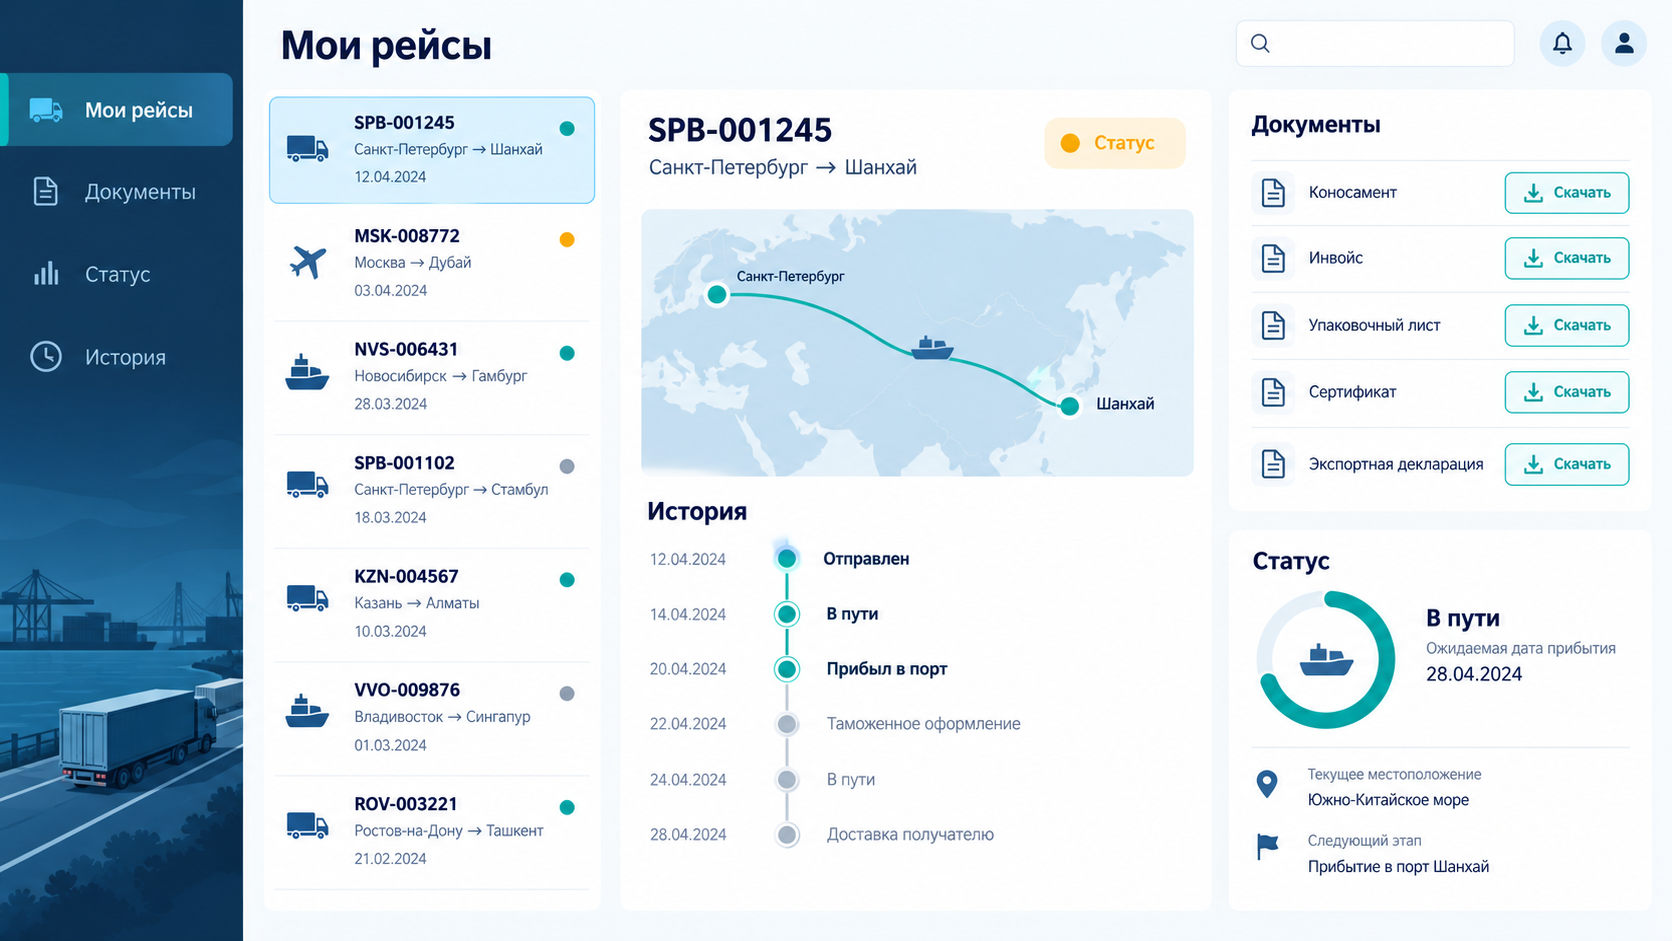Screen dimensions: 1672x941
Task: Download the Коносамент document
Action: (1567, 193)
